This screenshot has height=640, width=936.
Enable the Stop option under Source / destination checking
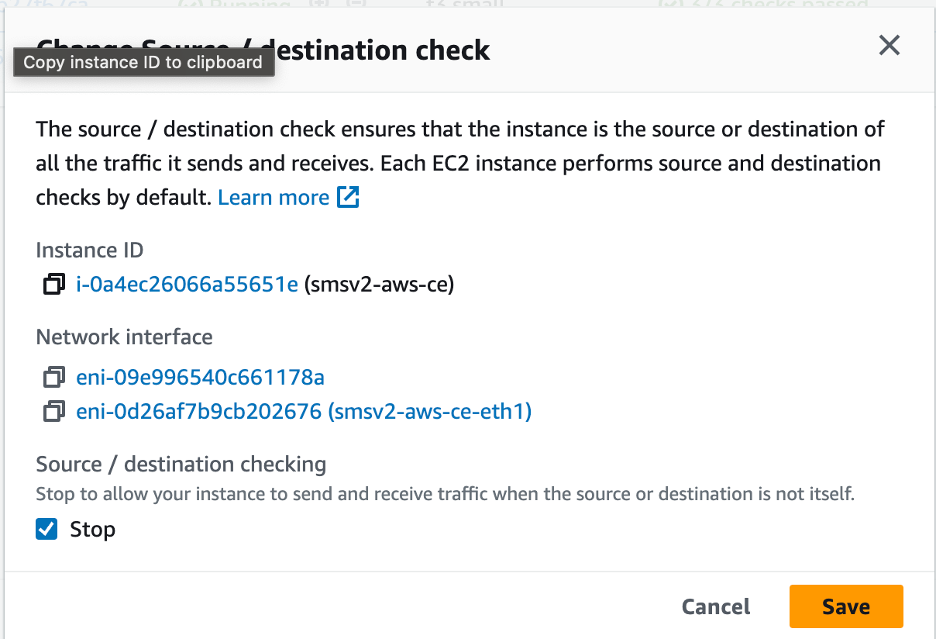pyautogui.click(x=45, y=529)
